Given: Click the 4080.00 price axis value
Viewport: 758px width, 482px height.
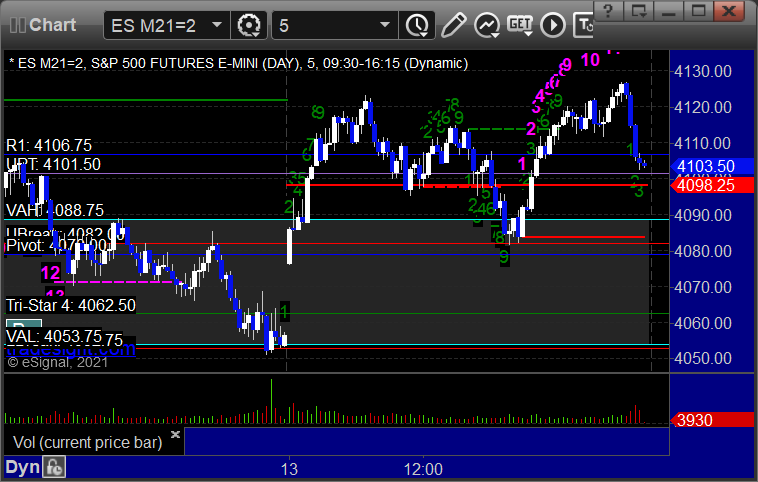Looking at the screenshot, I should [703, 251].
